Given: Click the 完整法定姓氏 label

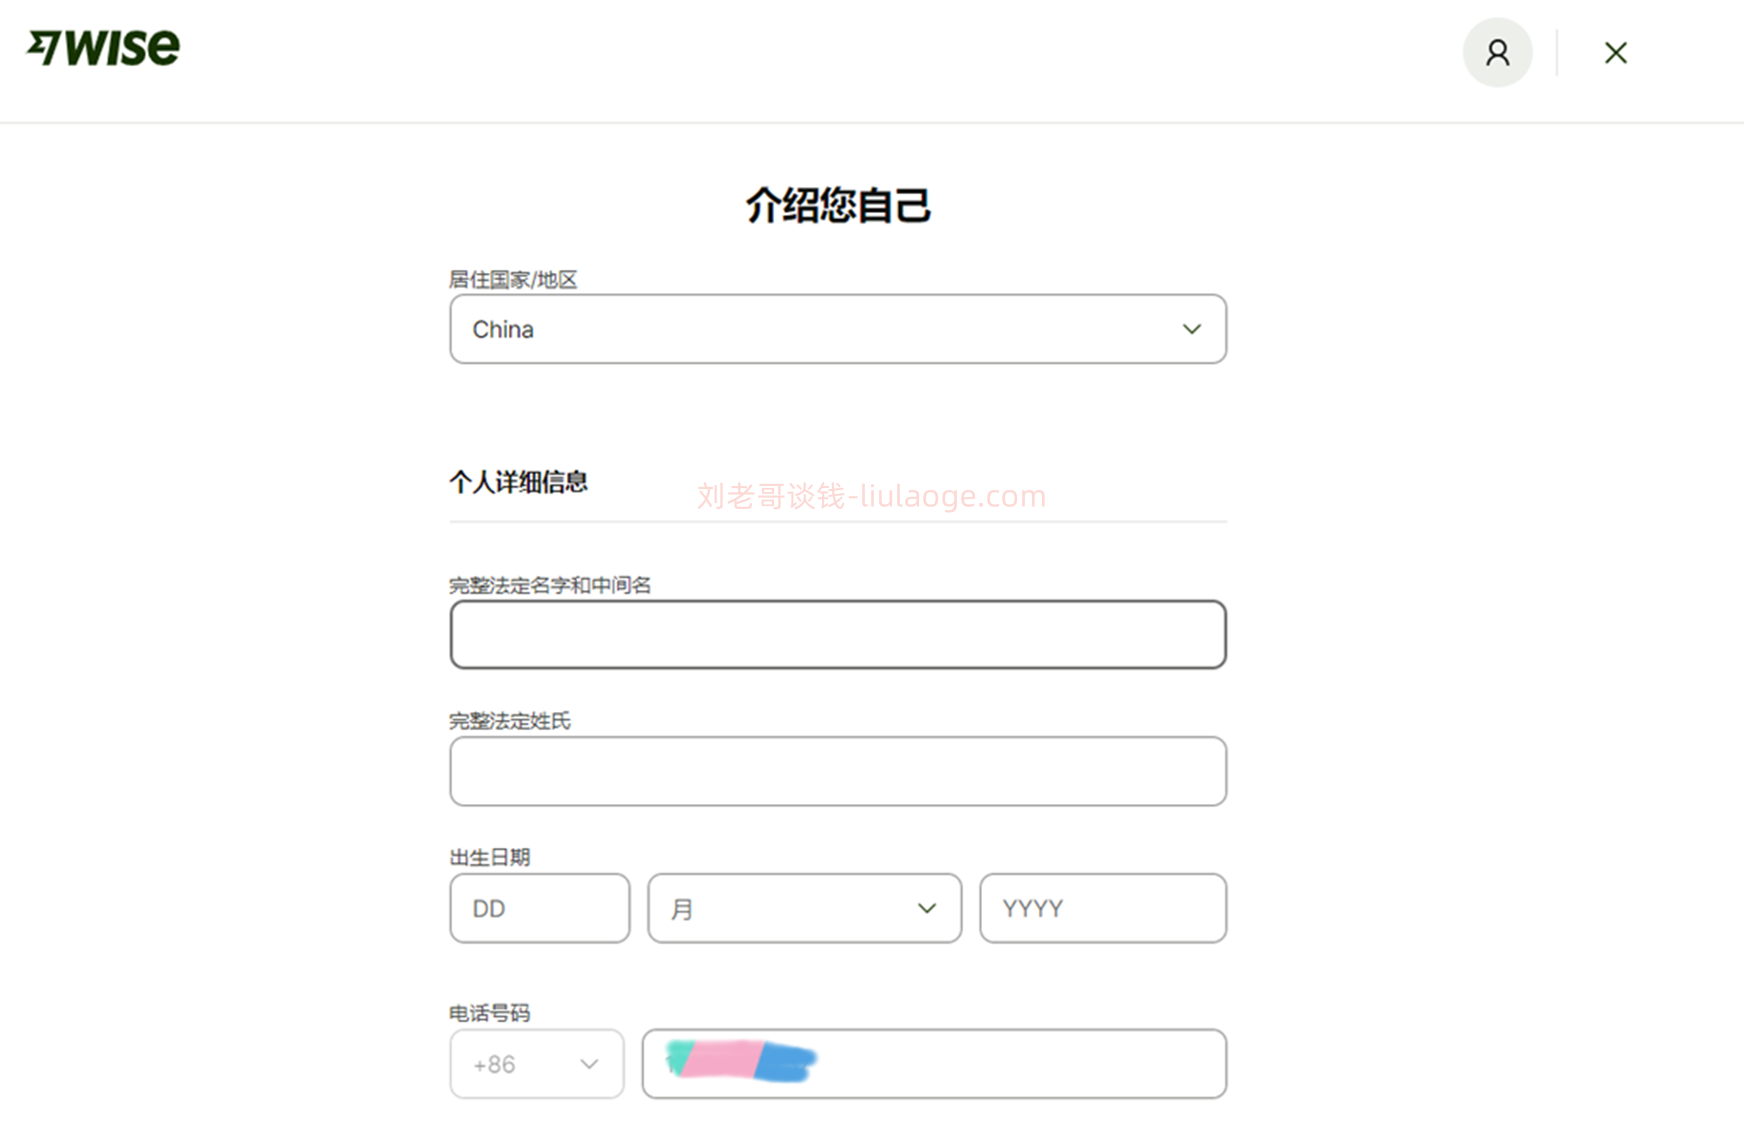Looking at the screenshot, I should tap(510, 721).
